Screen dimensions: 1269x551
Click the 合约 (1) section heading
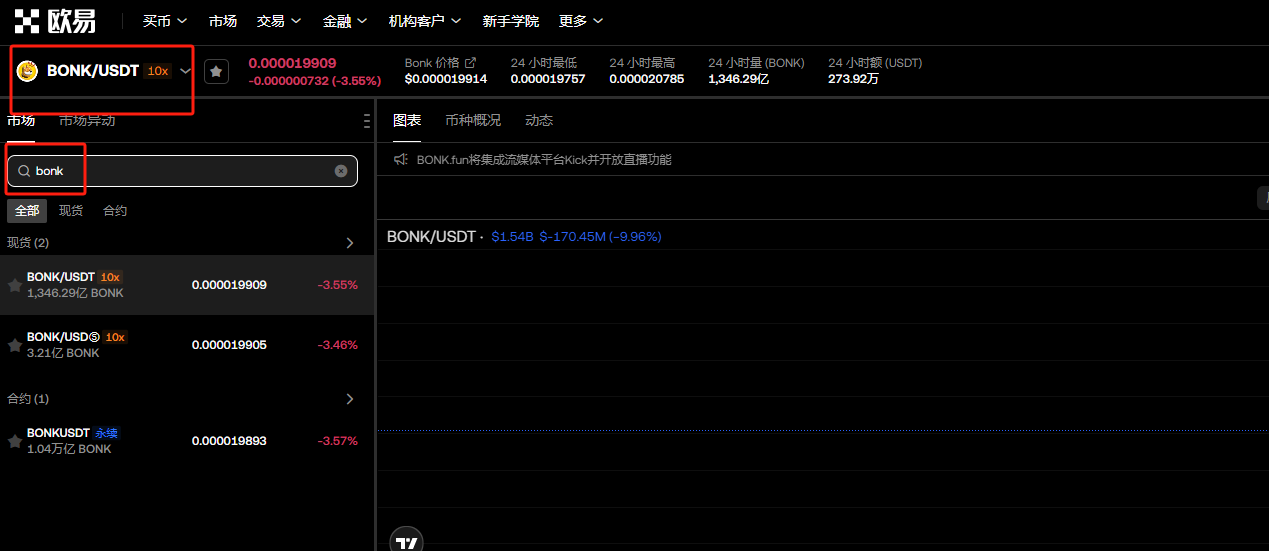28,399
